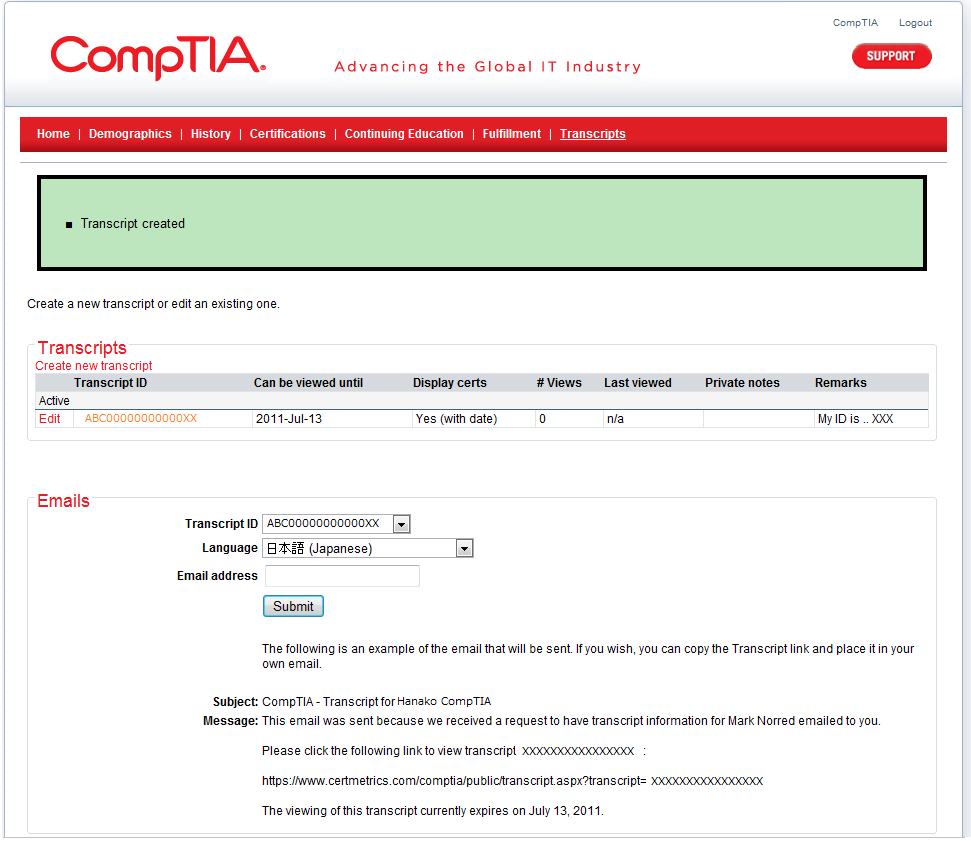Open the Demographics menu item
This screenshot has width=971, height=841.
pyautogui.click(x=130, y=134)
